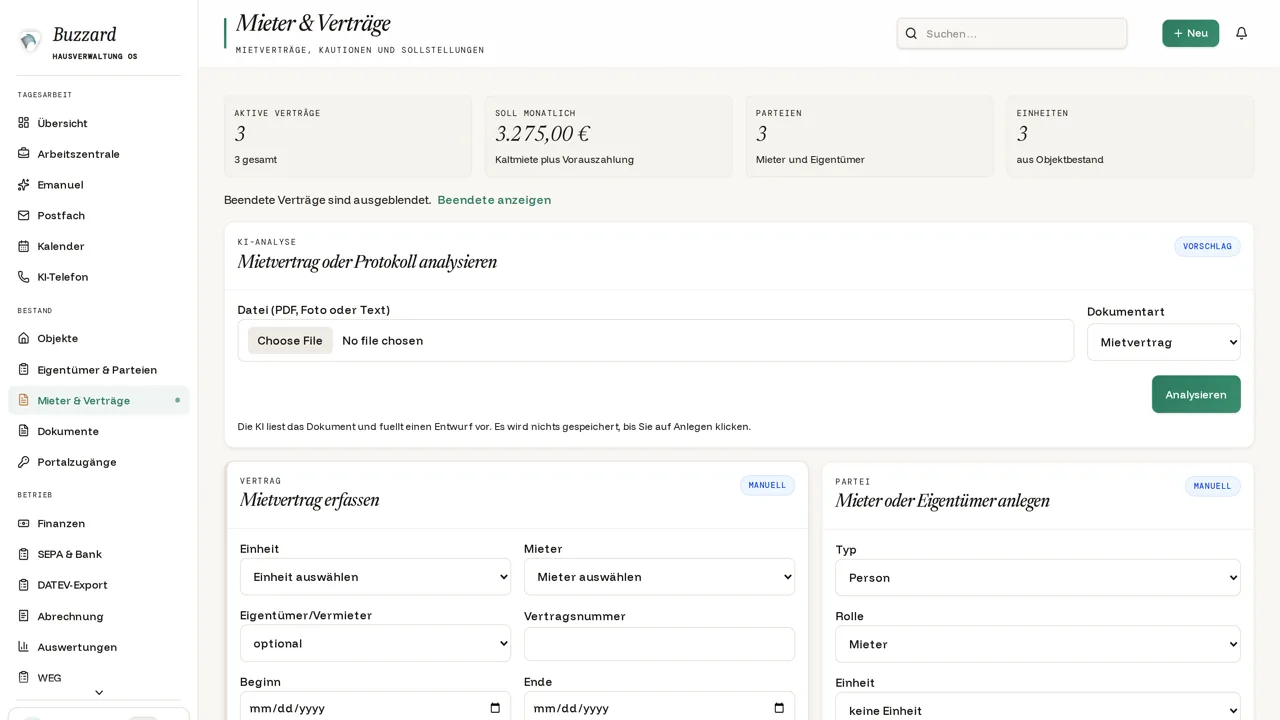This screenshot has width=1280, height=720.
Task: Expand sidebar with the down chevron
Action: (x=98, y=692)
